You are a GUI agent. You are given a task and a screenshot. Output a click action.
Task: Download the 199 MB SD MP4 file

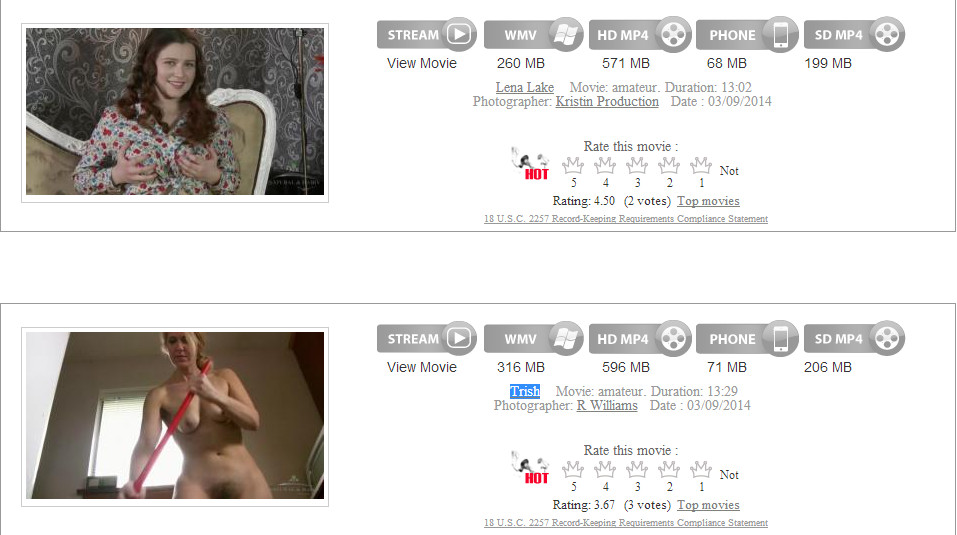(854, 35)
